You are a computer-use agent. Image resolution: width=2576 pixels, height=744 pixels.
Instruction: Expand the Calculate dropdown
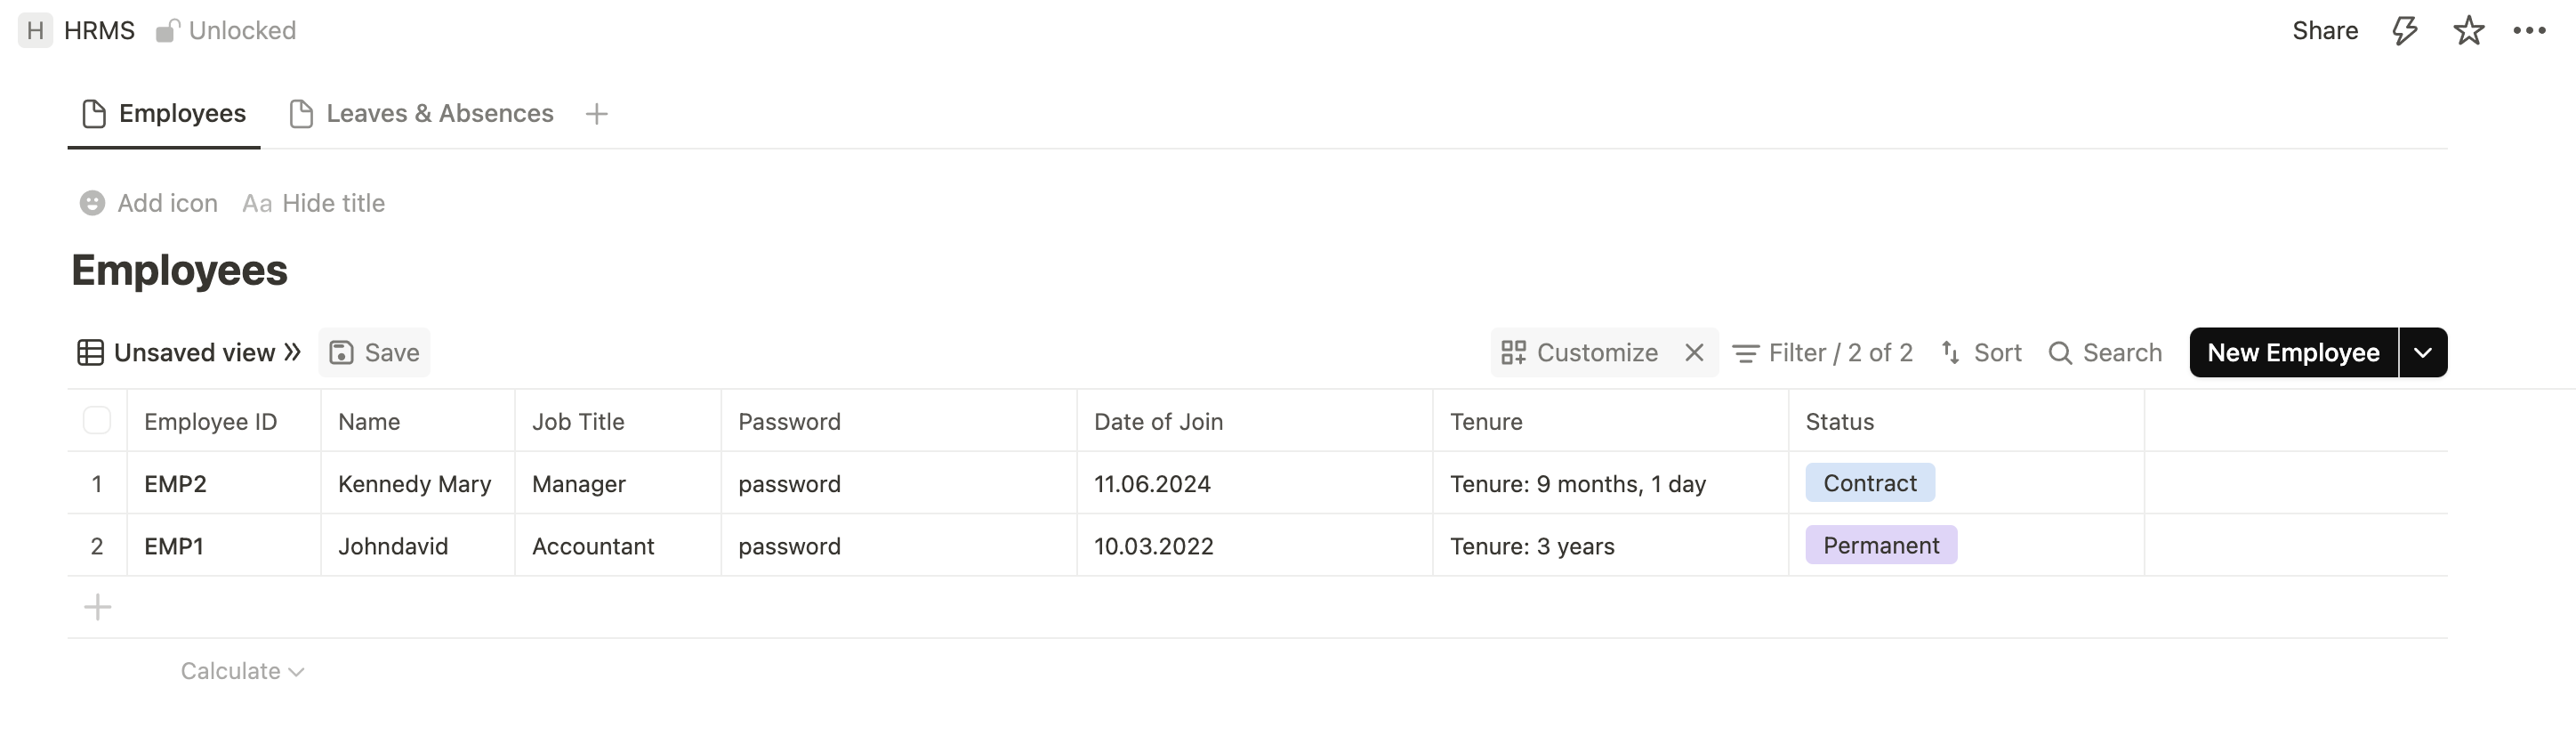[x=242, y=671]
